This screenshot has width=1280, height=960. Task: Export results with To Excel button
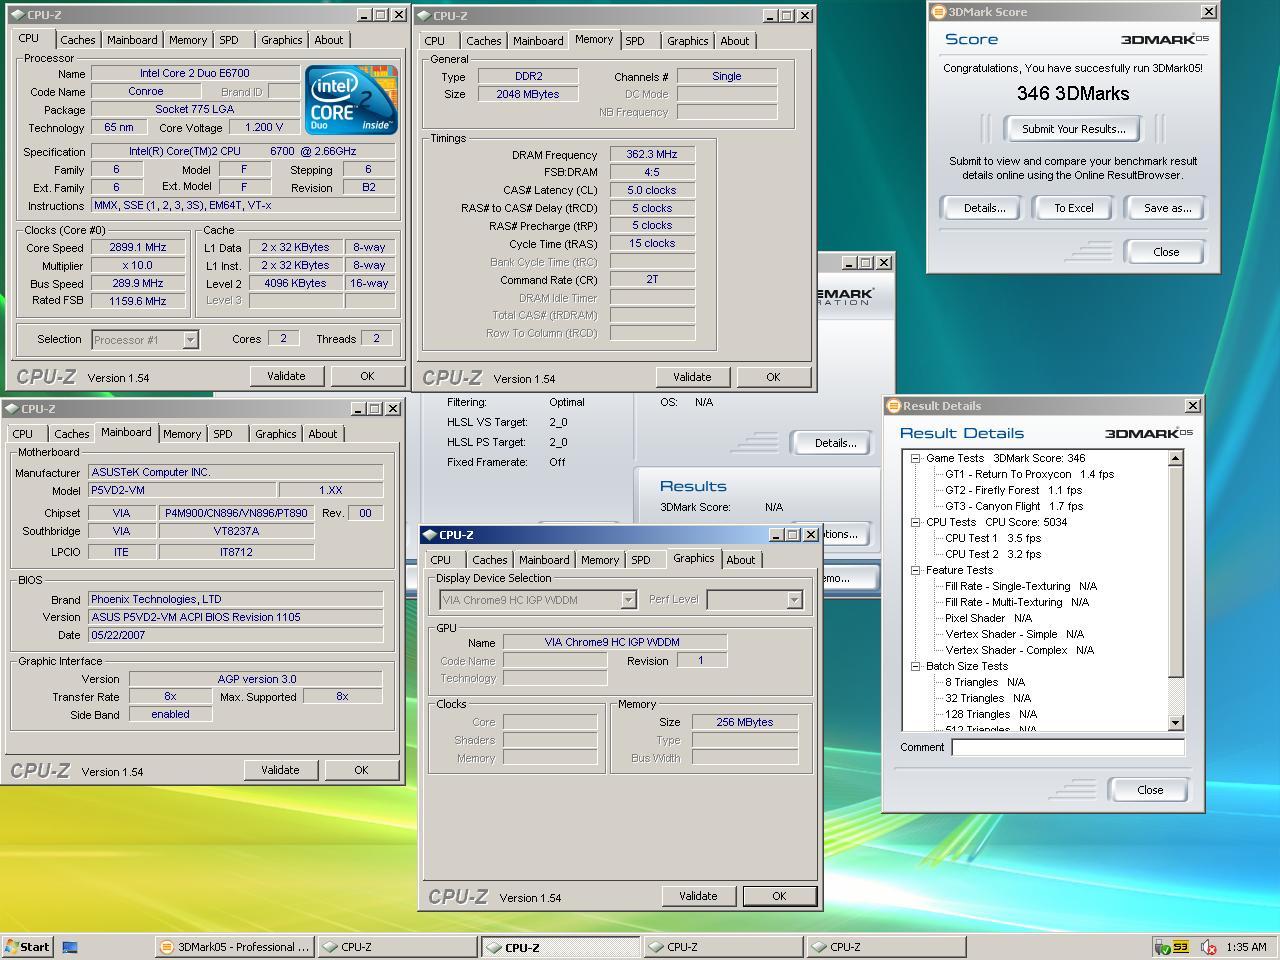pos(1074,208)
